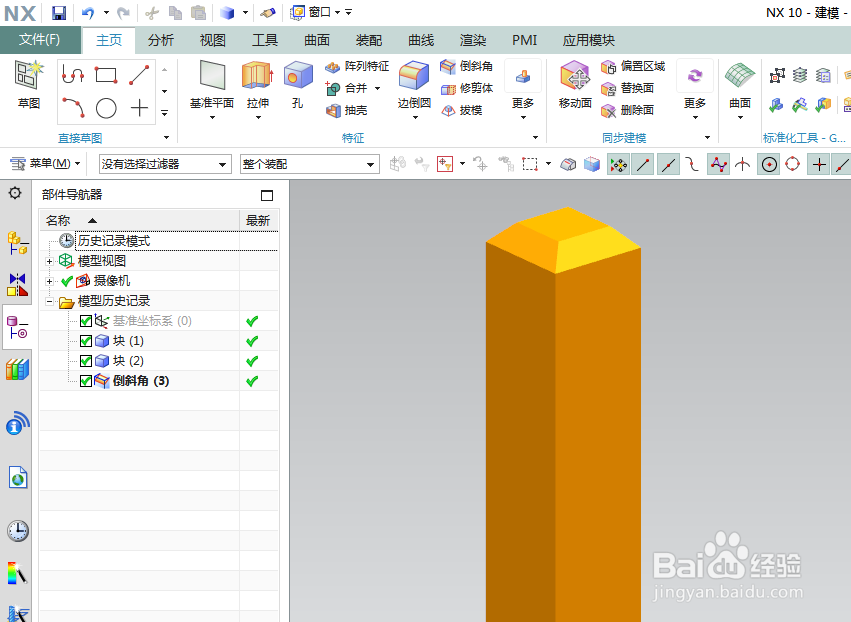Open the History clock sidebar icon
851x622 pixels.
coord(17,530)
